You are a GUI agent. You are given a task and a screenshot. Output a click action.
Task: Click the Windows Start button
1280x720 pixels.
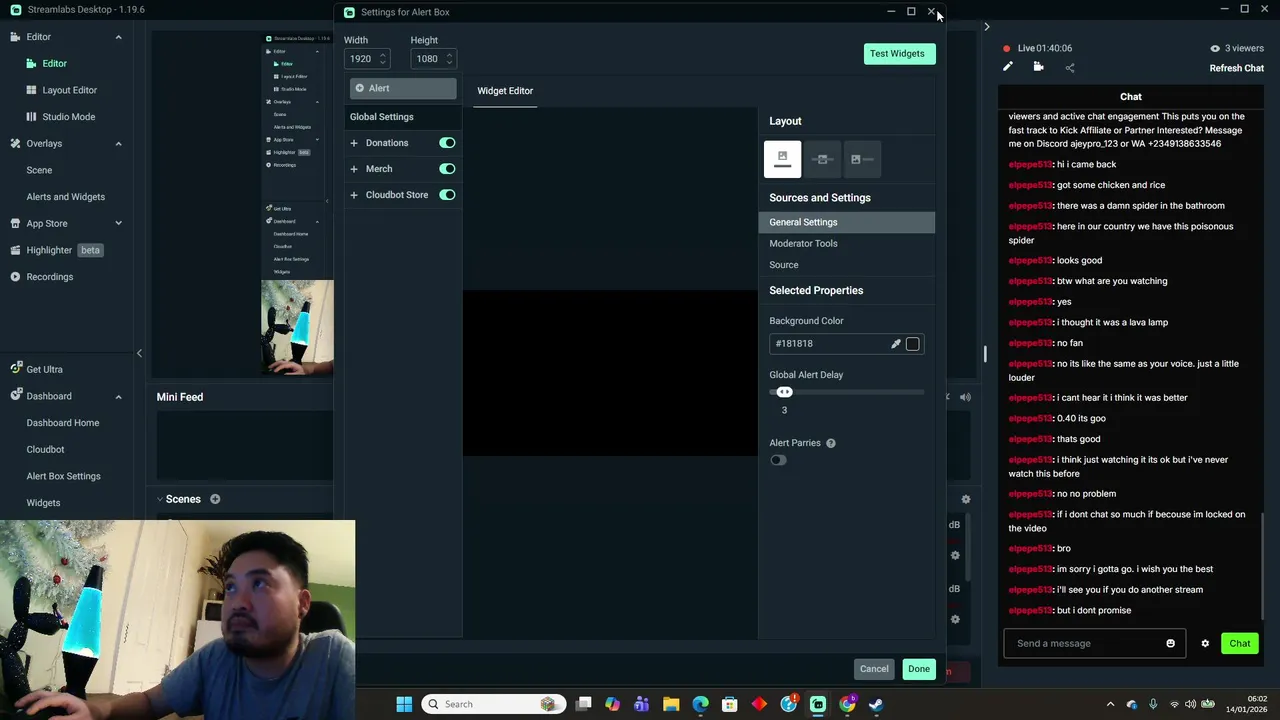coord(404,704)
